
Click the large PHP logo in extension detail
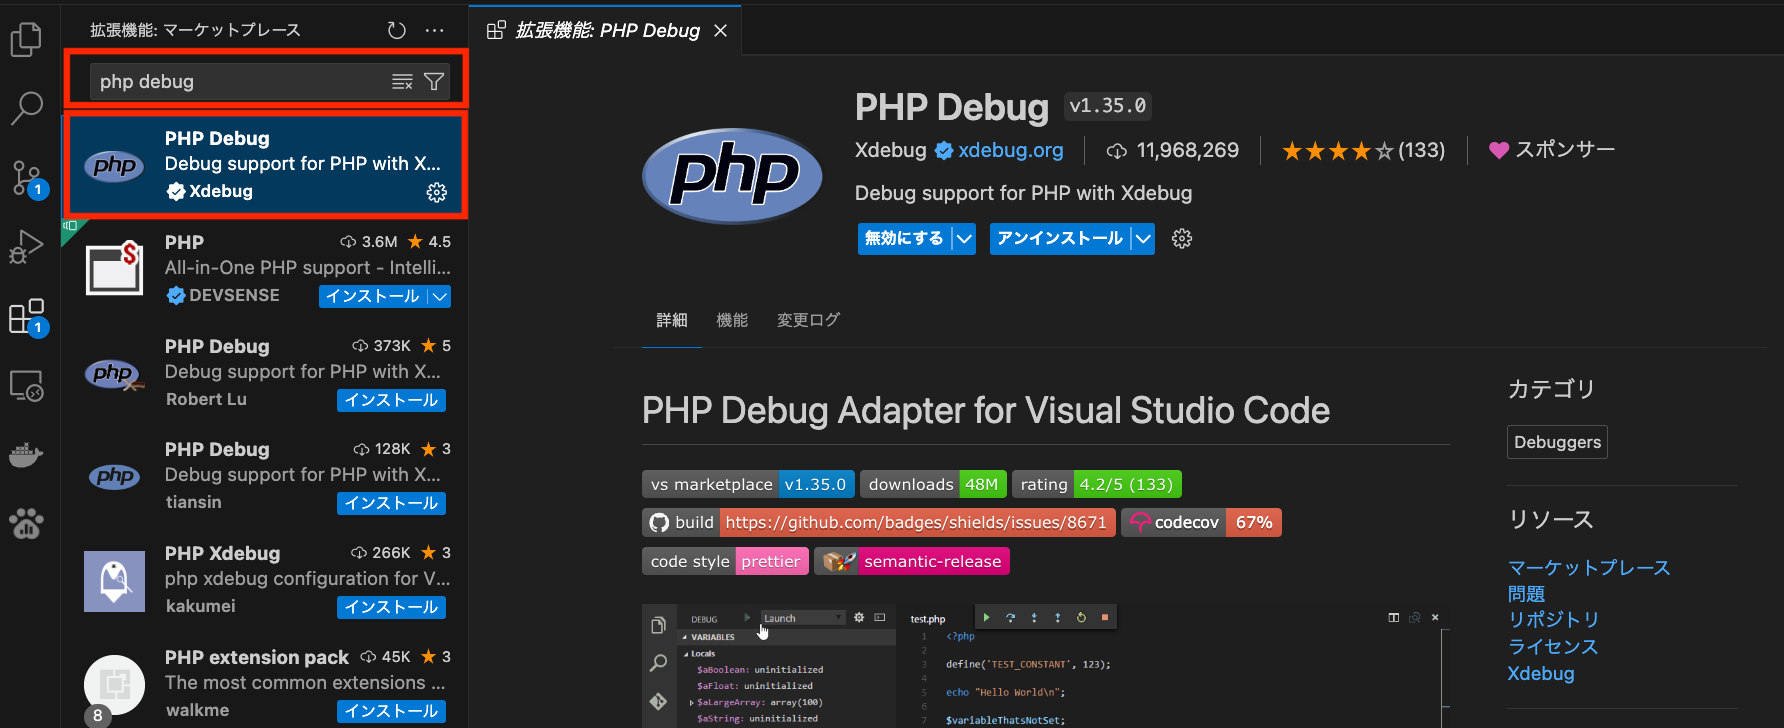tap(732, 175)
